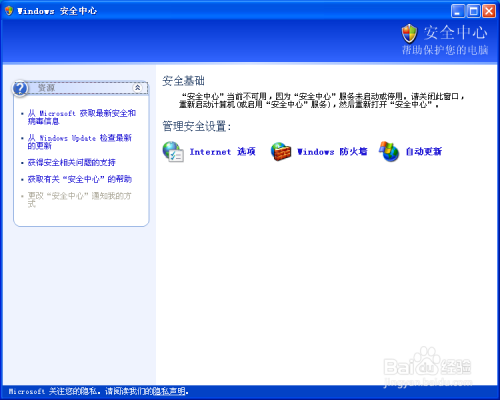Collapse the 资源 panel with chevron

pyautogui.click(x=137, y=88)
